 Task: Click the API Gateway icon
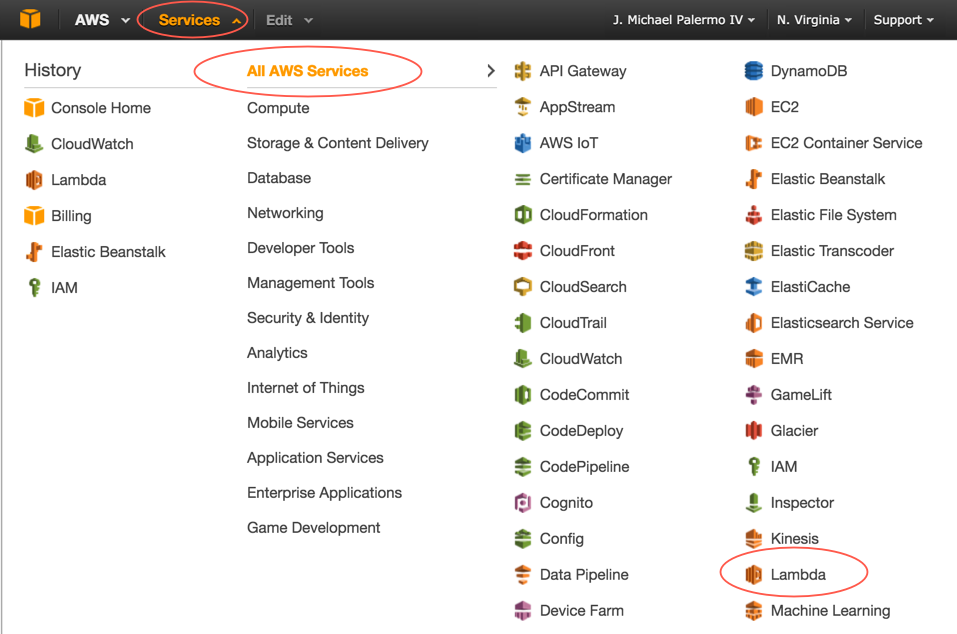[x=522, y=71]
